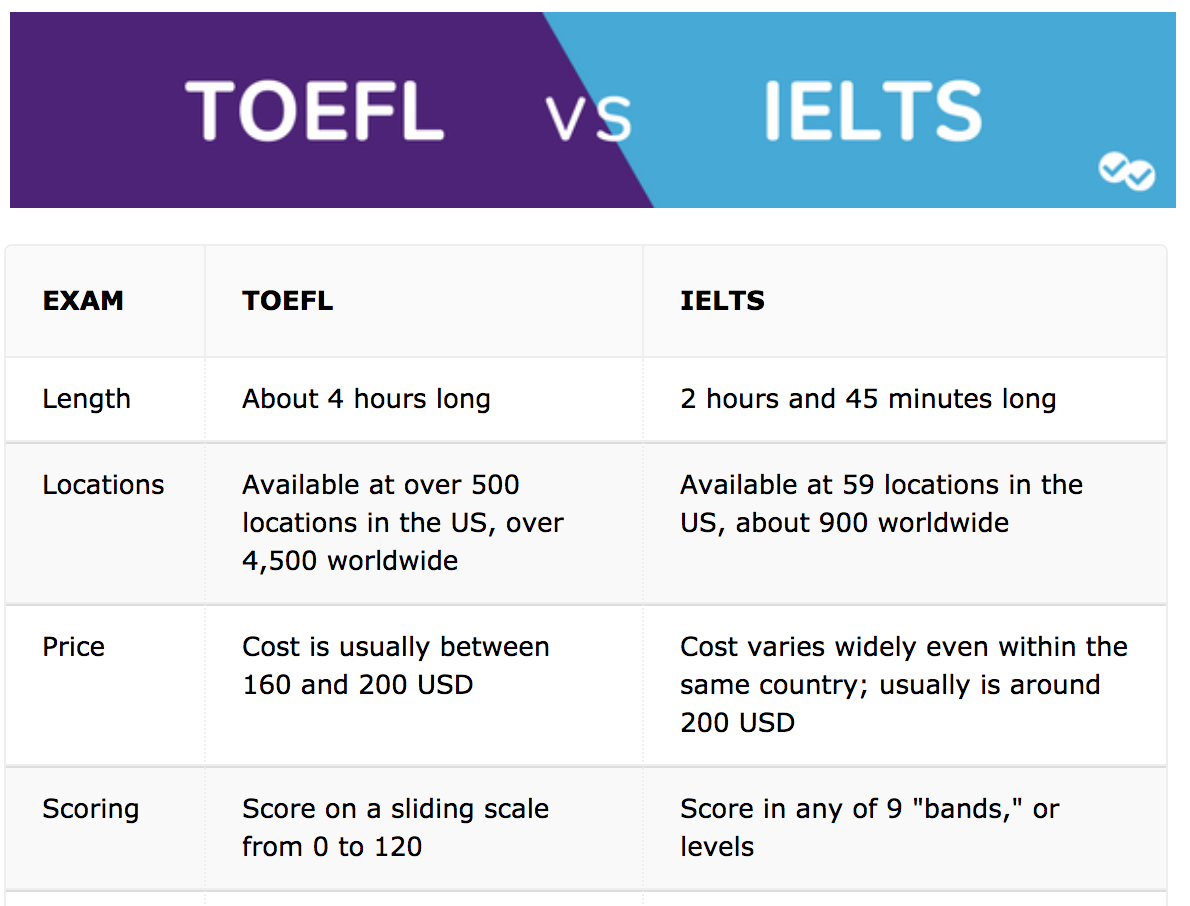The width and height of the screenshot is (1190, 906).
Task: Click the double checkmark logo icon
Action: (1126, 171)
